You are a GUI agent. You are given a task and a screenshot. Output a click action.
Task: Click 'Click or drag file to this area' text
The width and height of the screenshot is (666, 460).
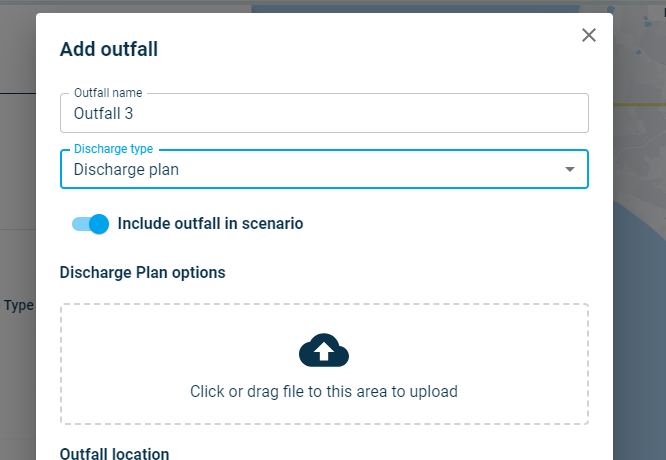(324, 392)
